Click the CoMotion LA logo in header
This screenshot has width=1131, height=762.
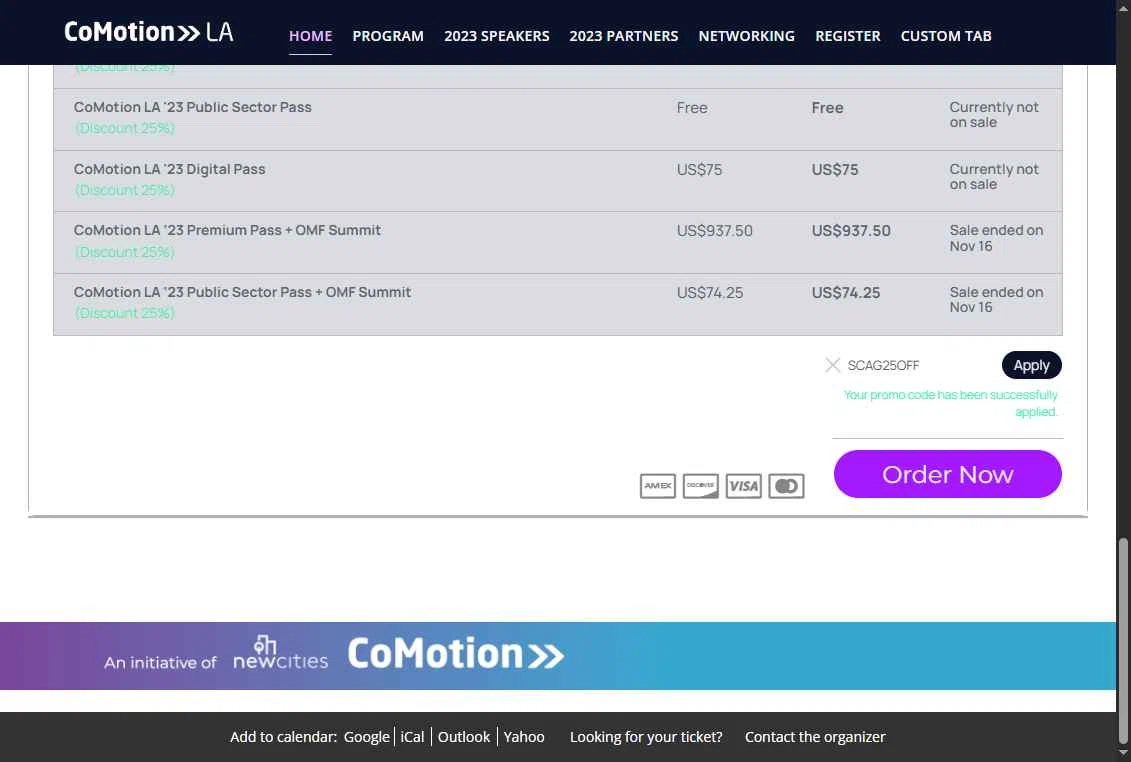click(149, 32)
